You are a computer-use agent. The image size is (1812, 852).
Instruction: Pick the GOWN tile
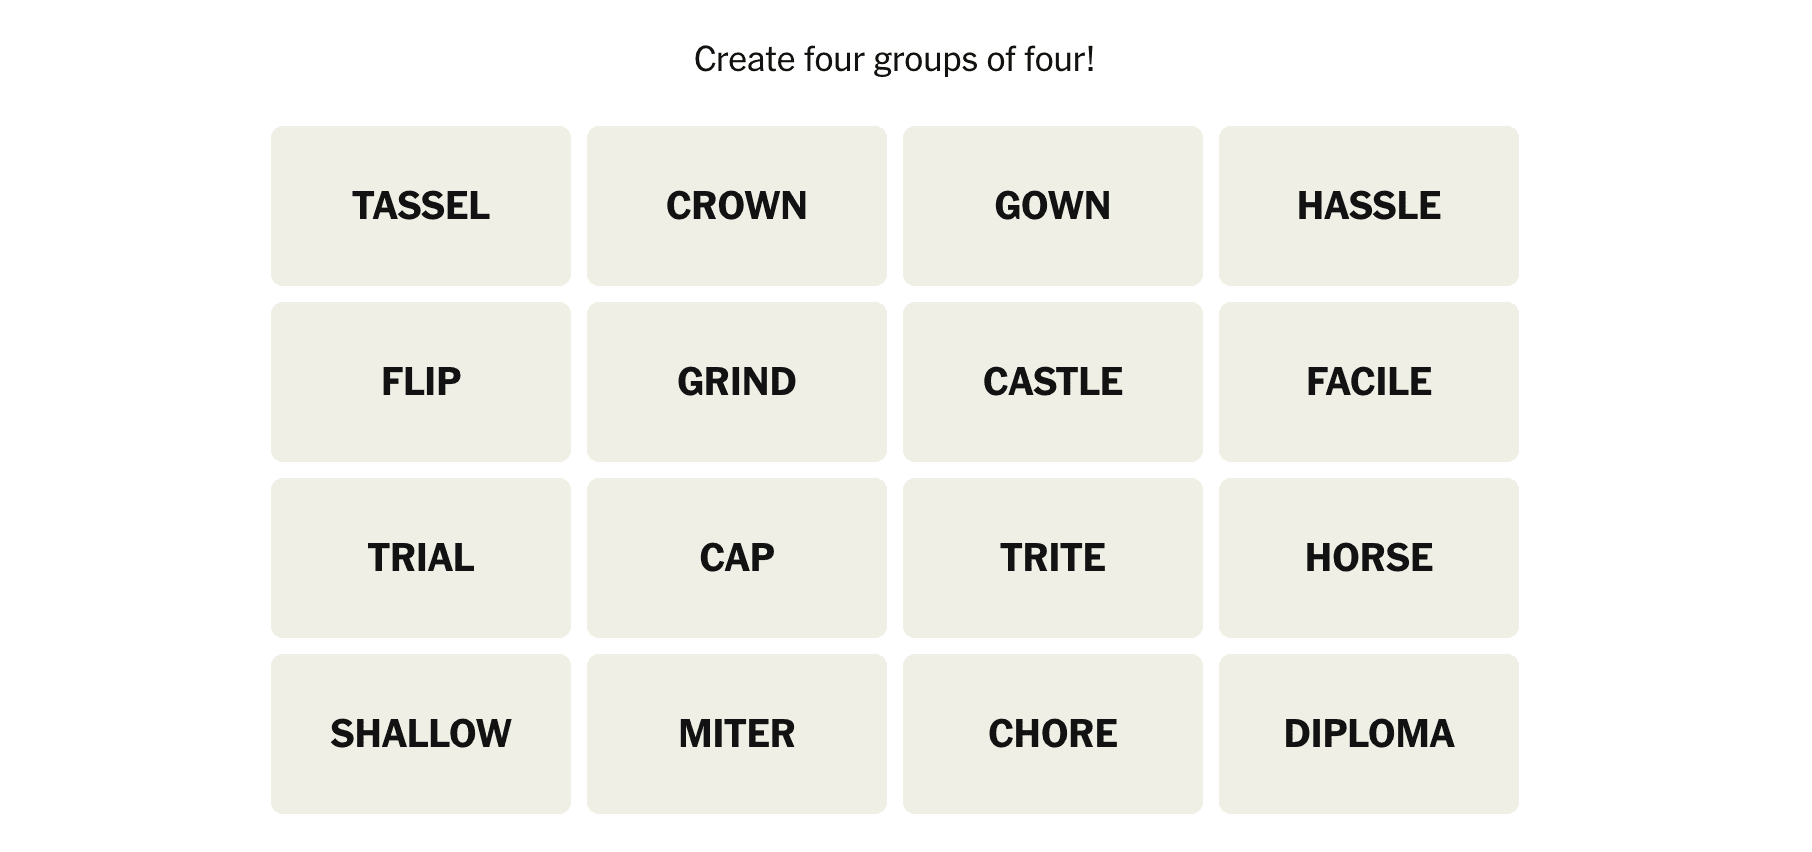click(x=1052, y=206)
